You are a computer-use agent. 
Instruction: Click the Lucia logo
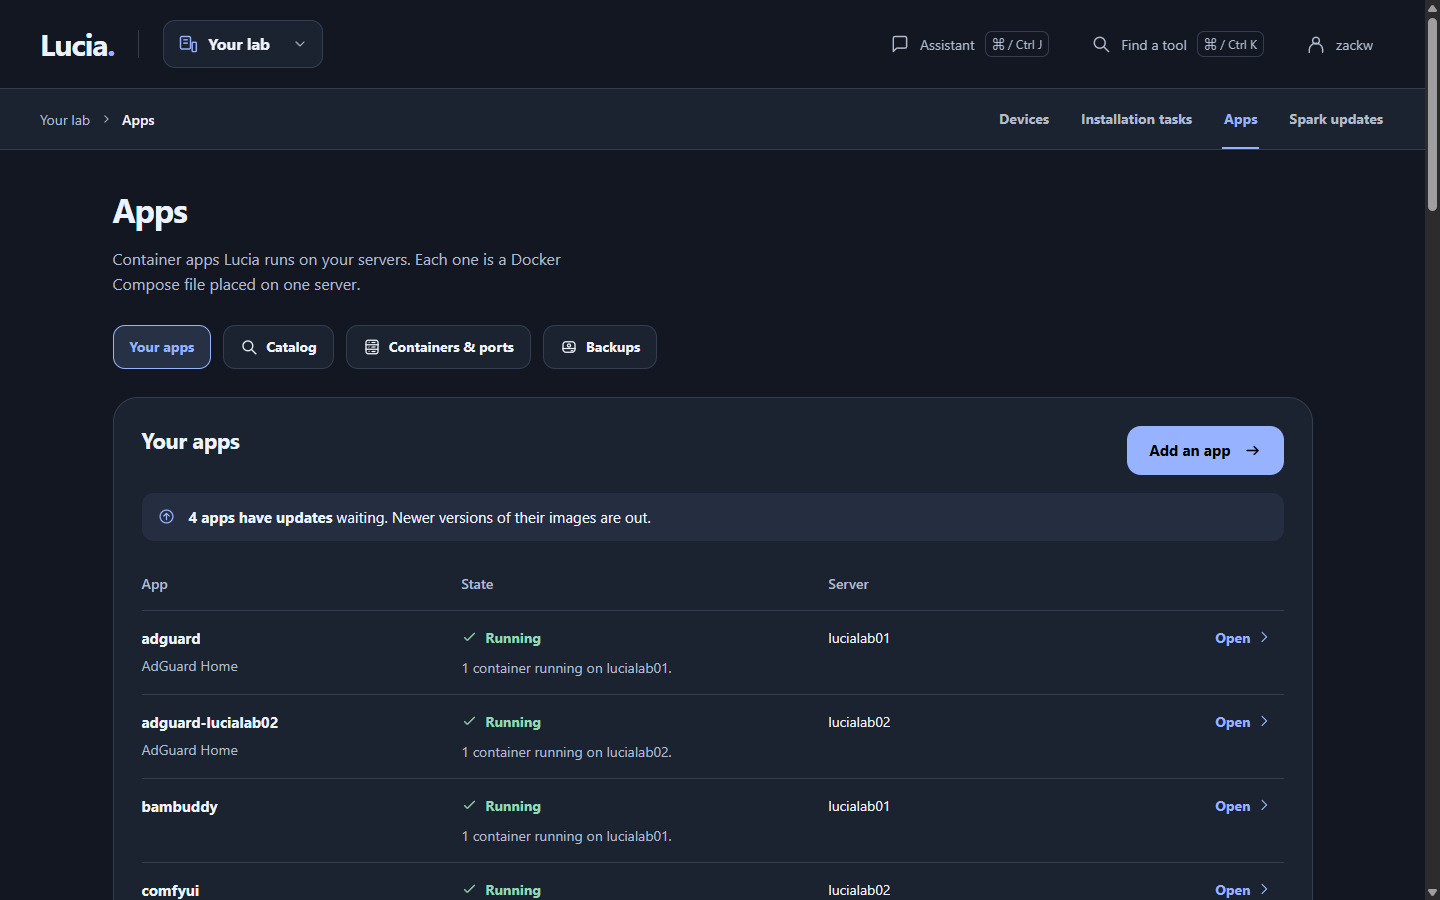click(x=78, y=45)
